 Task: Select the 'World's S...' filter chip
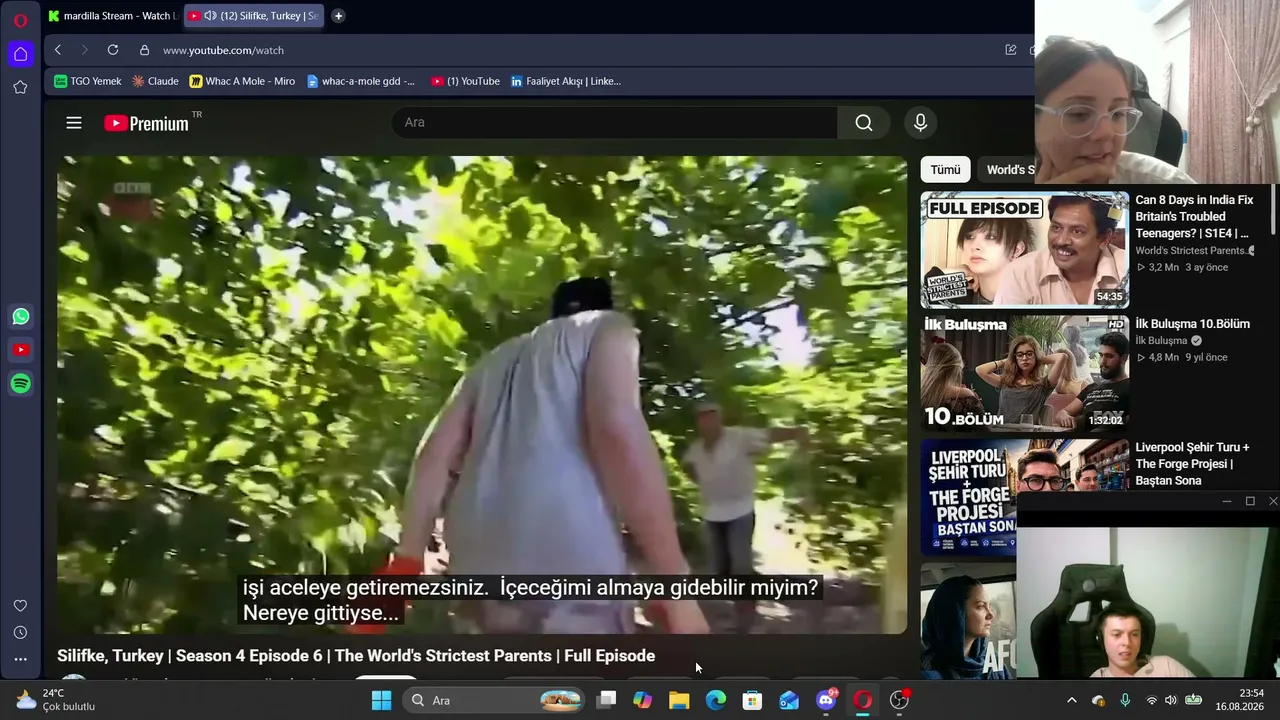tap(1008, 170)
